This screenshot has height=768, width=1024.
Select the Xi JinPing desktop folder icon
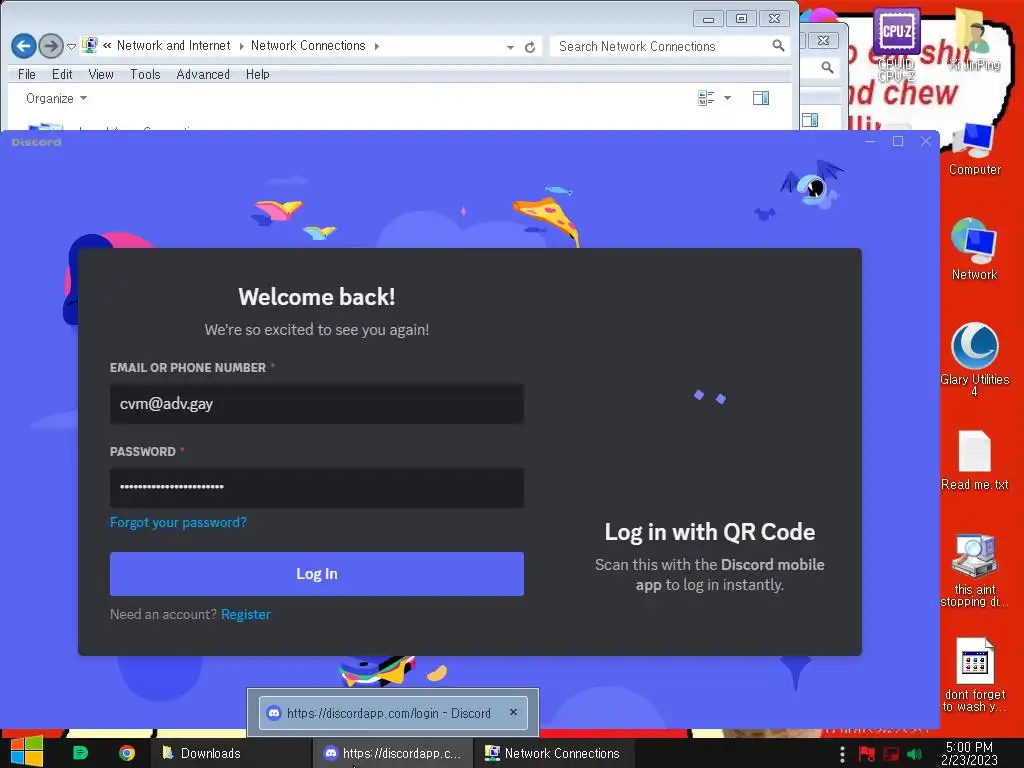(974, 40)
